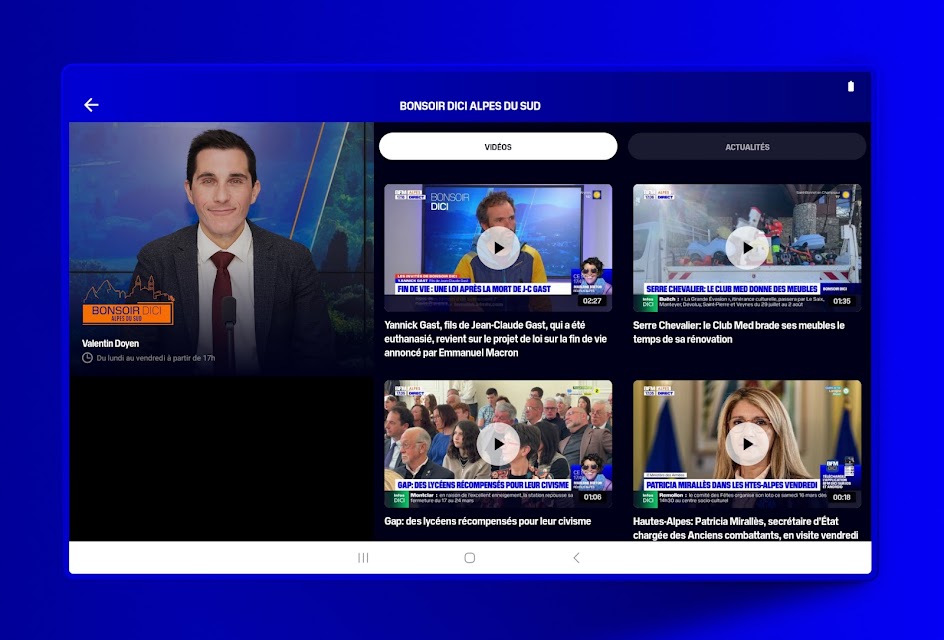Click the host name 'Valentin Doyen'
Image resolution: width=944 pixels, height=640 pixels.
coord(110,343)
